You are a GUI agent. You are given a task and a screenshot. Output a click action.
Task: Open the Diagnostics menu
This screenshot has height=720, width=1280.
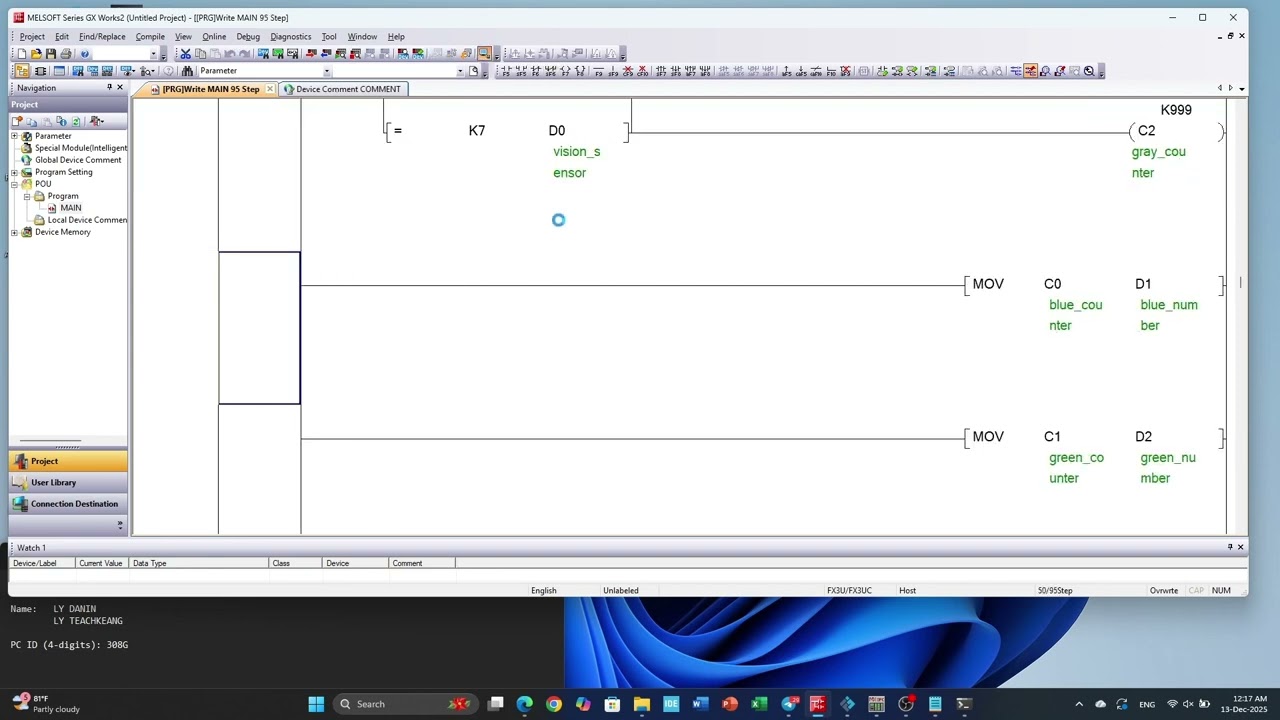pyautogui.click(x=291, y=37)
